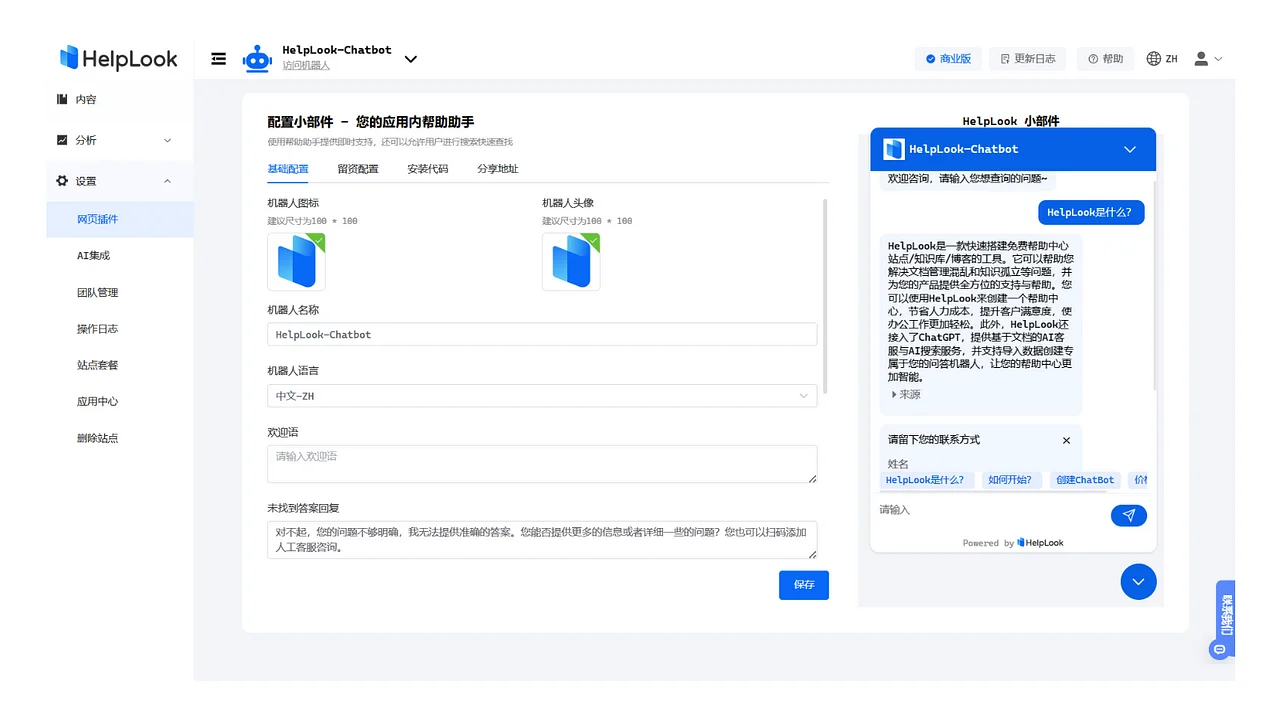Click the 商业版 plan button
1280x720 pixels.
tap(948, 59)
